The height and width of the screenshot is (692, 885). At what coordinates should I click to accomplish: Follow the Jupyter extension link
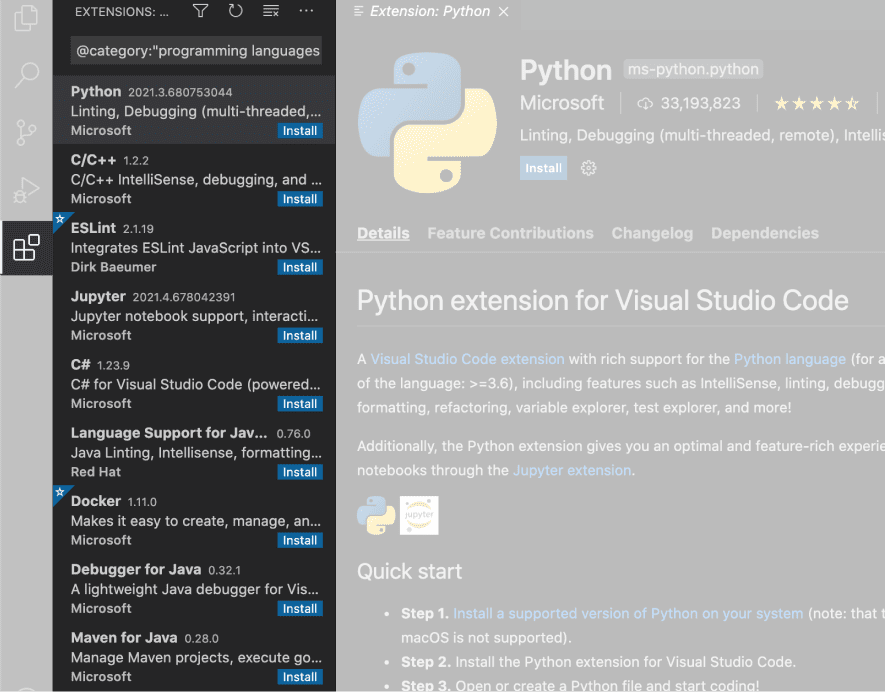(572, 470)
